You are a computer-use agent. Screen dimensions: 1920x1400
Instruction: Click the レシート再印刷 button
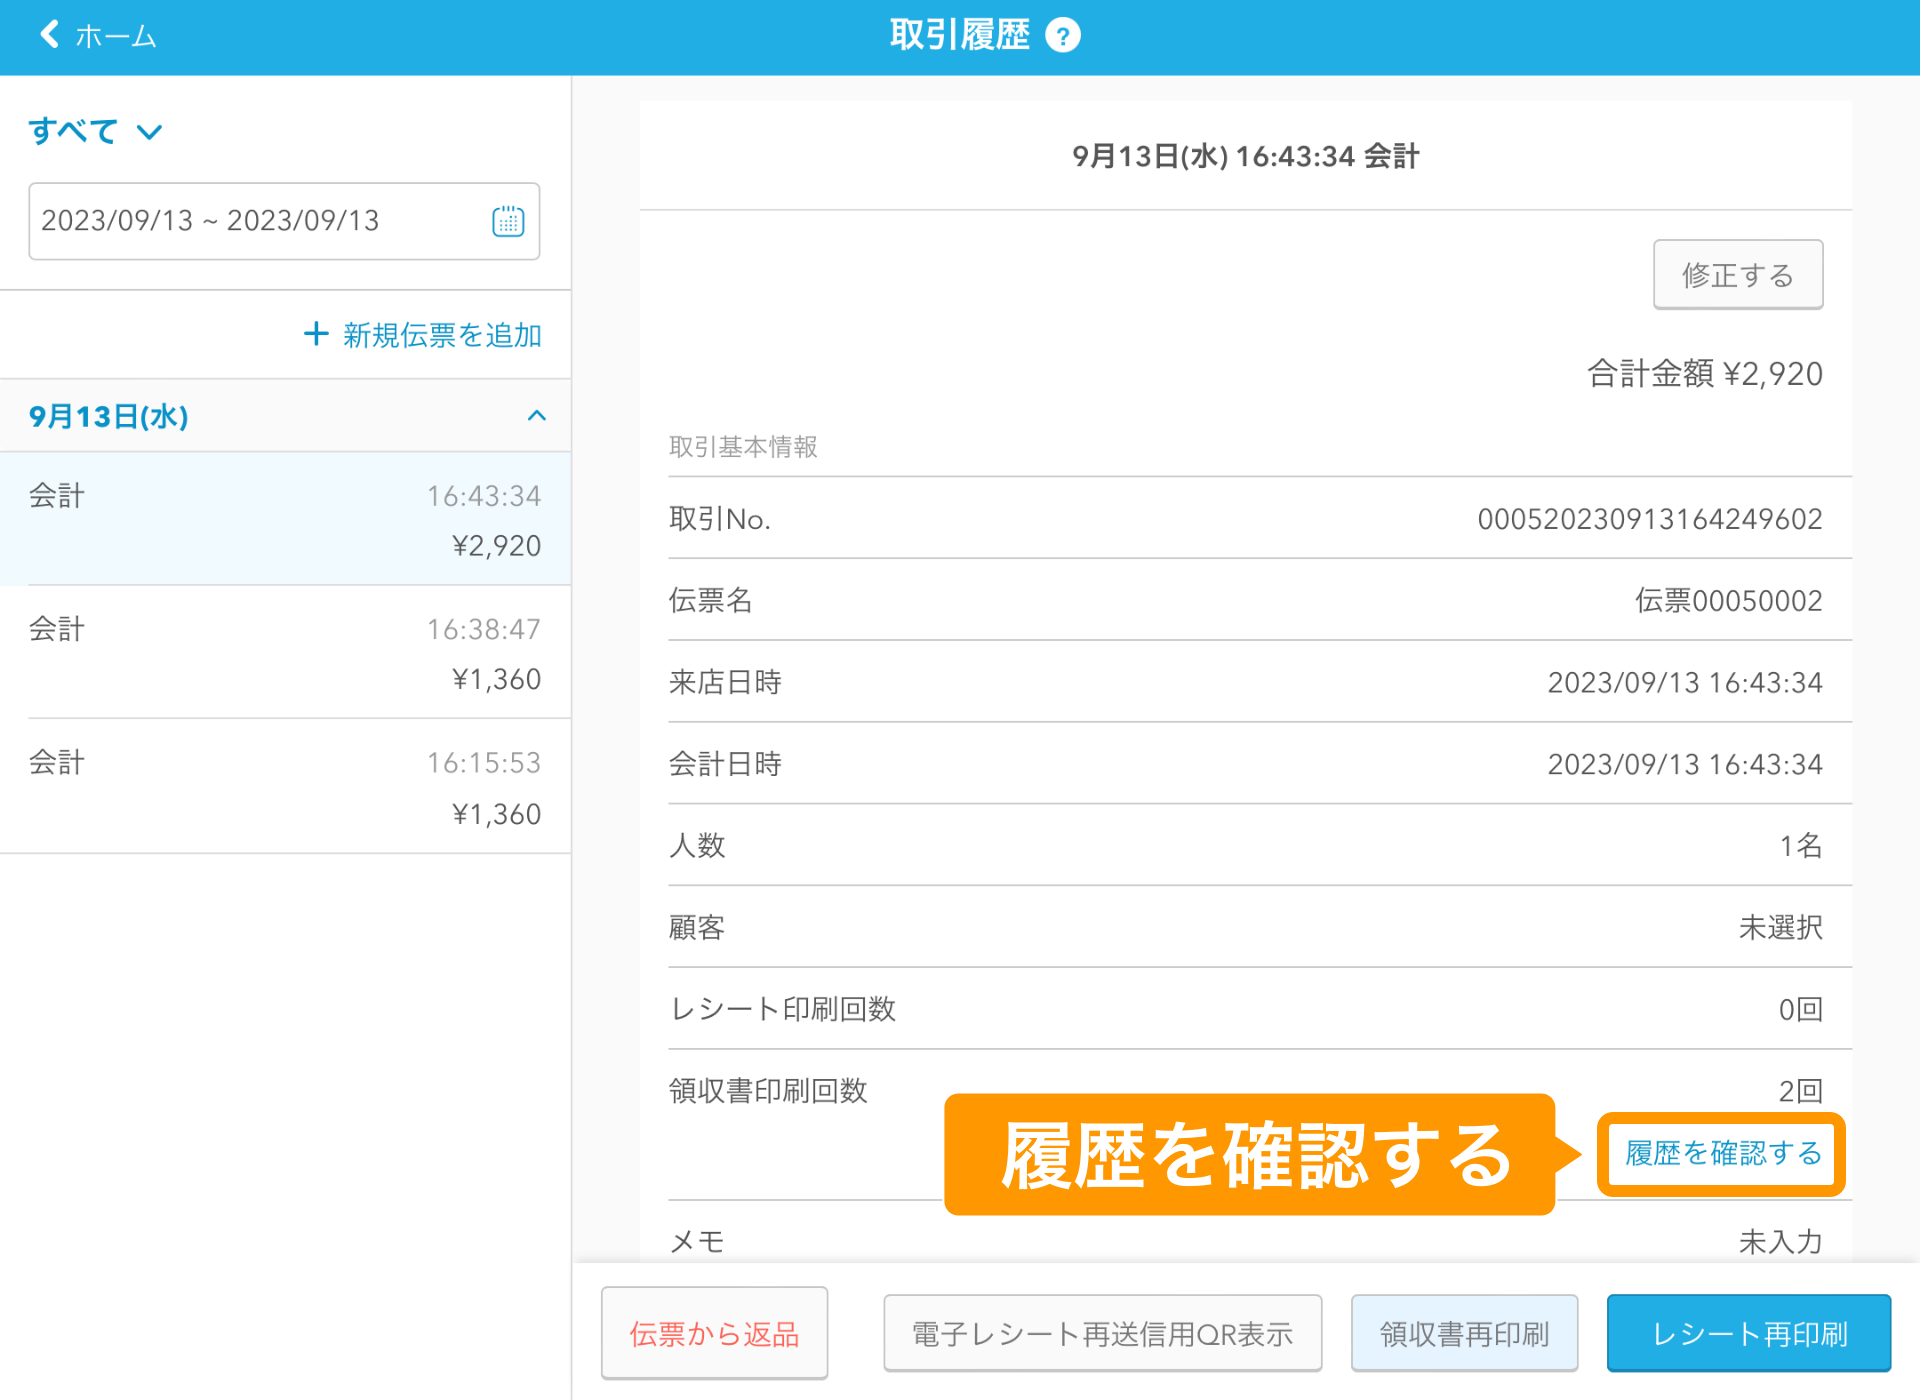pos(1749,1334)
